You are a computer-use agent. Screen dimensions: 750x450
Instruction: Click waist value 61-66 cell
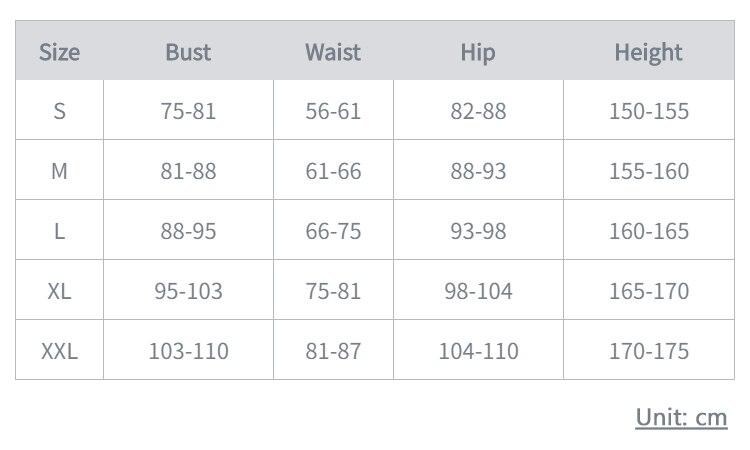(333, 170)
